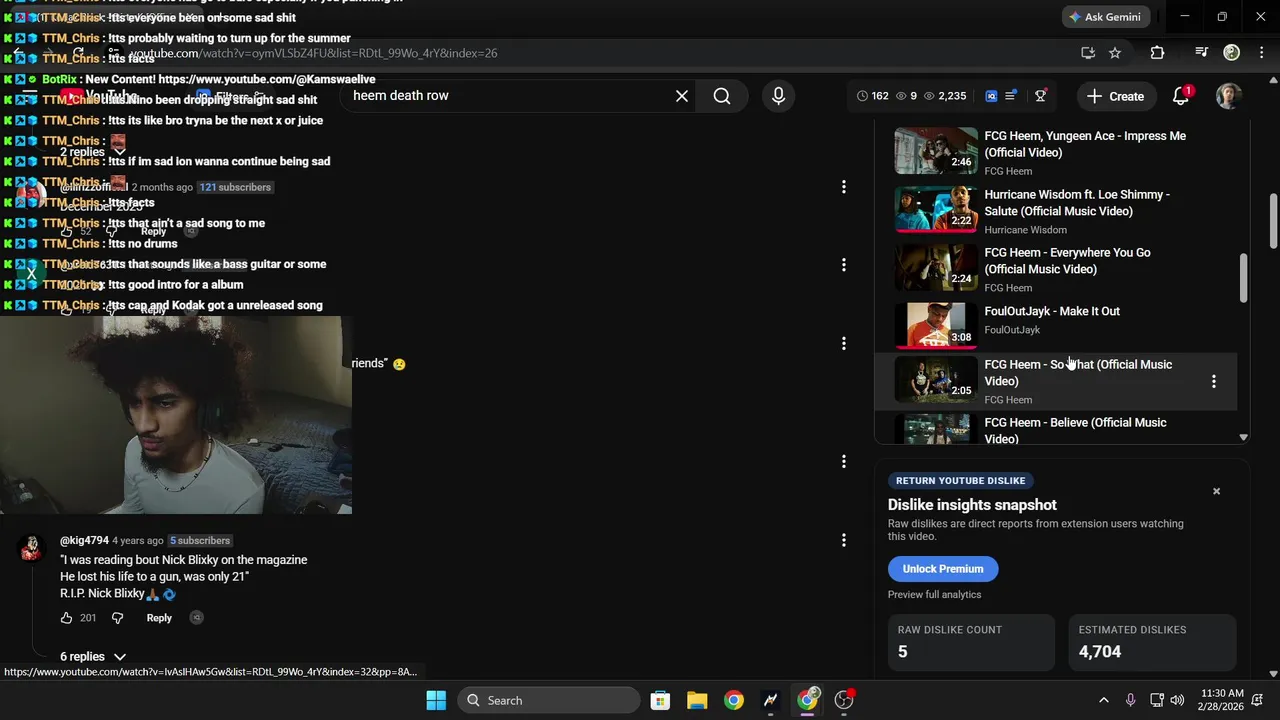Show hidden system tray icons
This screenshot has width=1280, height=720.
pos(1103,700)
